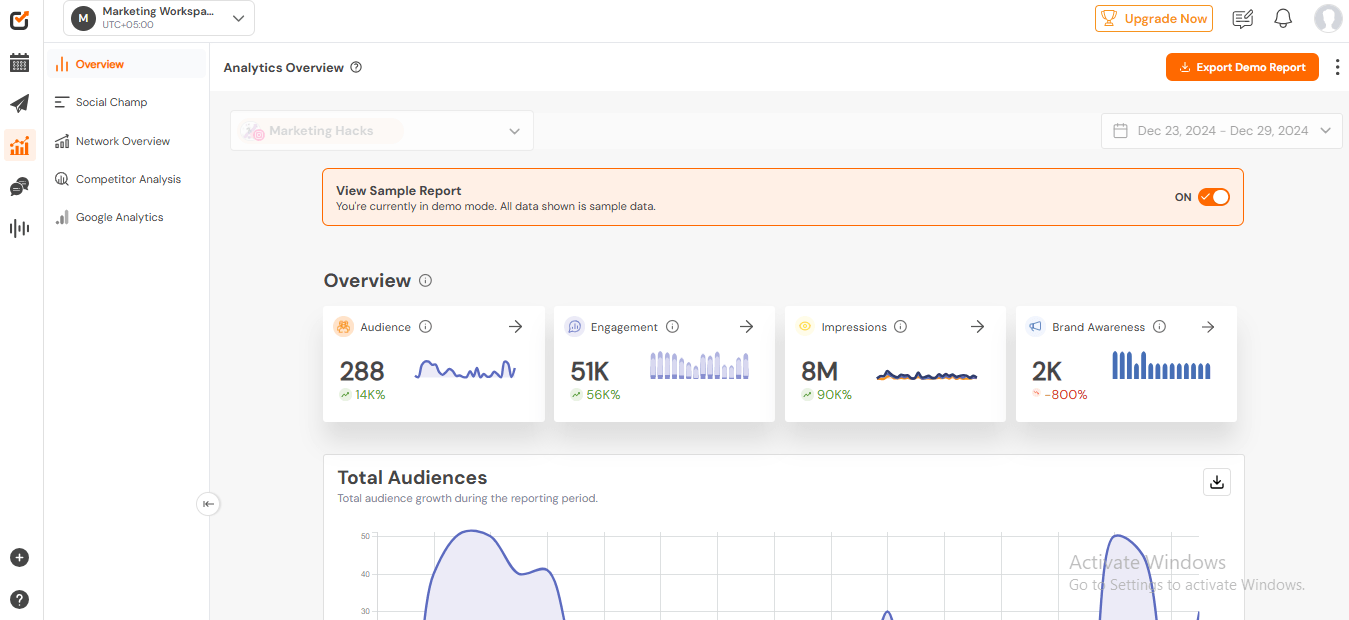Click the info icon beside Overview heading
The image size is (1349, 620).
click(425, 281)
